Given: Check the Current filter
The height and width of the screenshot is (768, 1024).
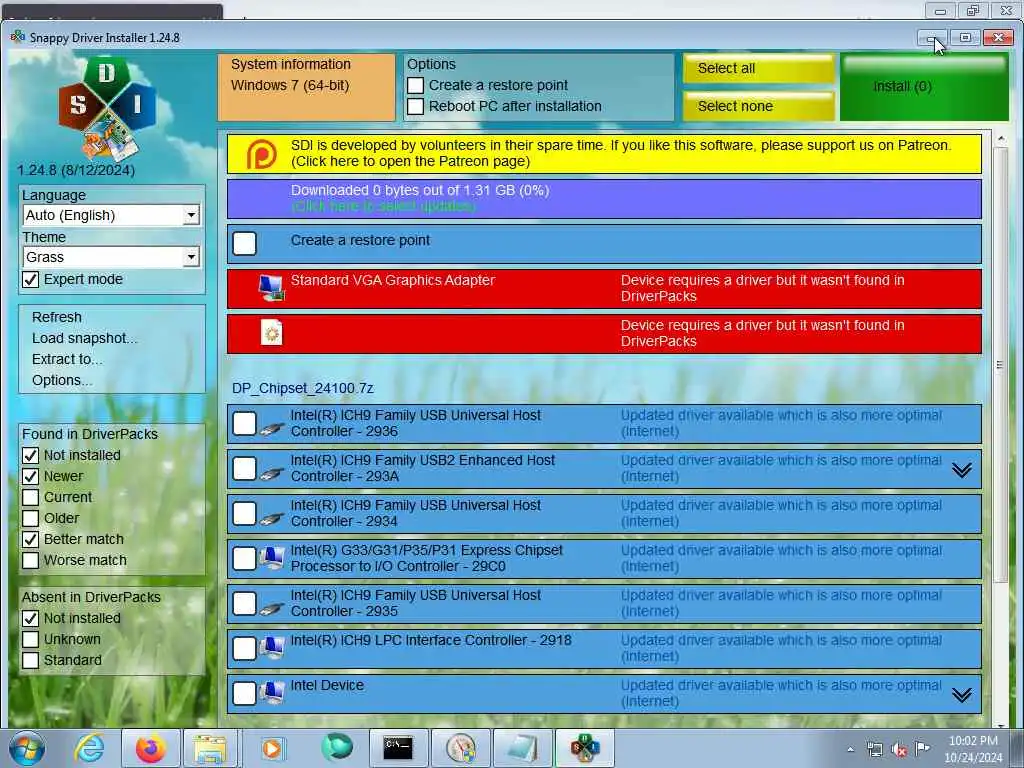Looking at the screenshot, I should [x=31, y=497].
